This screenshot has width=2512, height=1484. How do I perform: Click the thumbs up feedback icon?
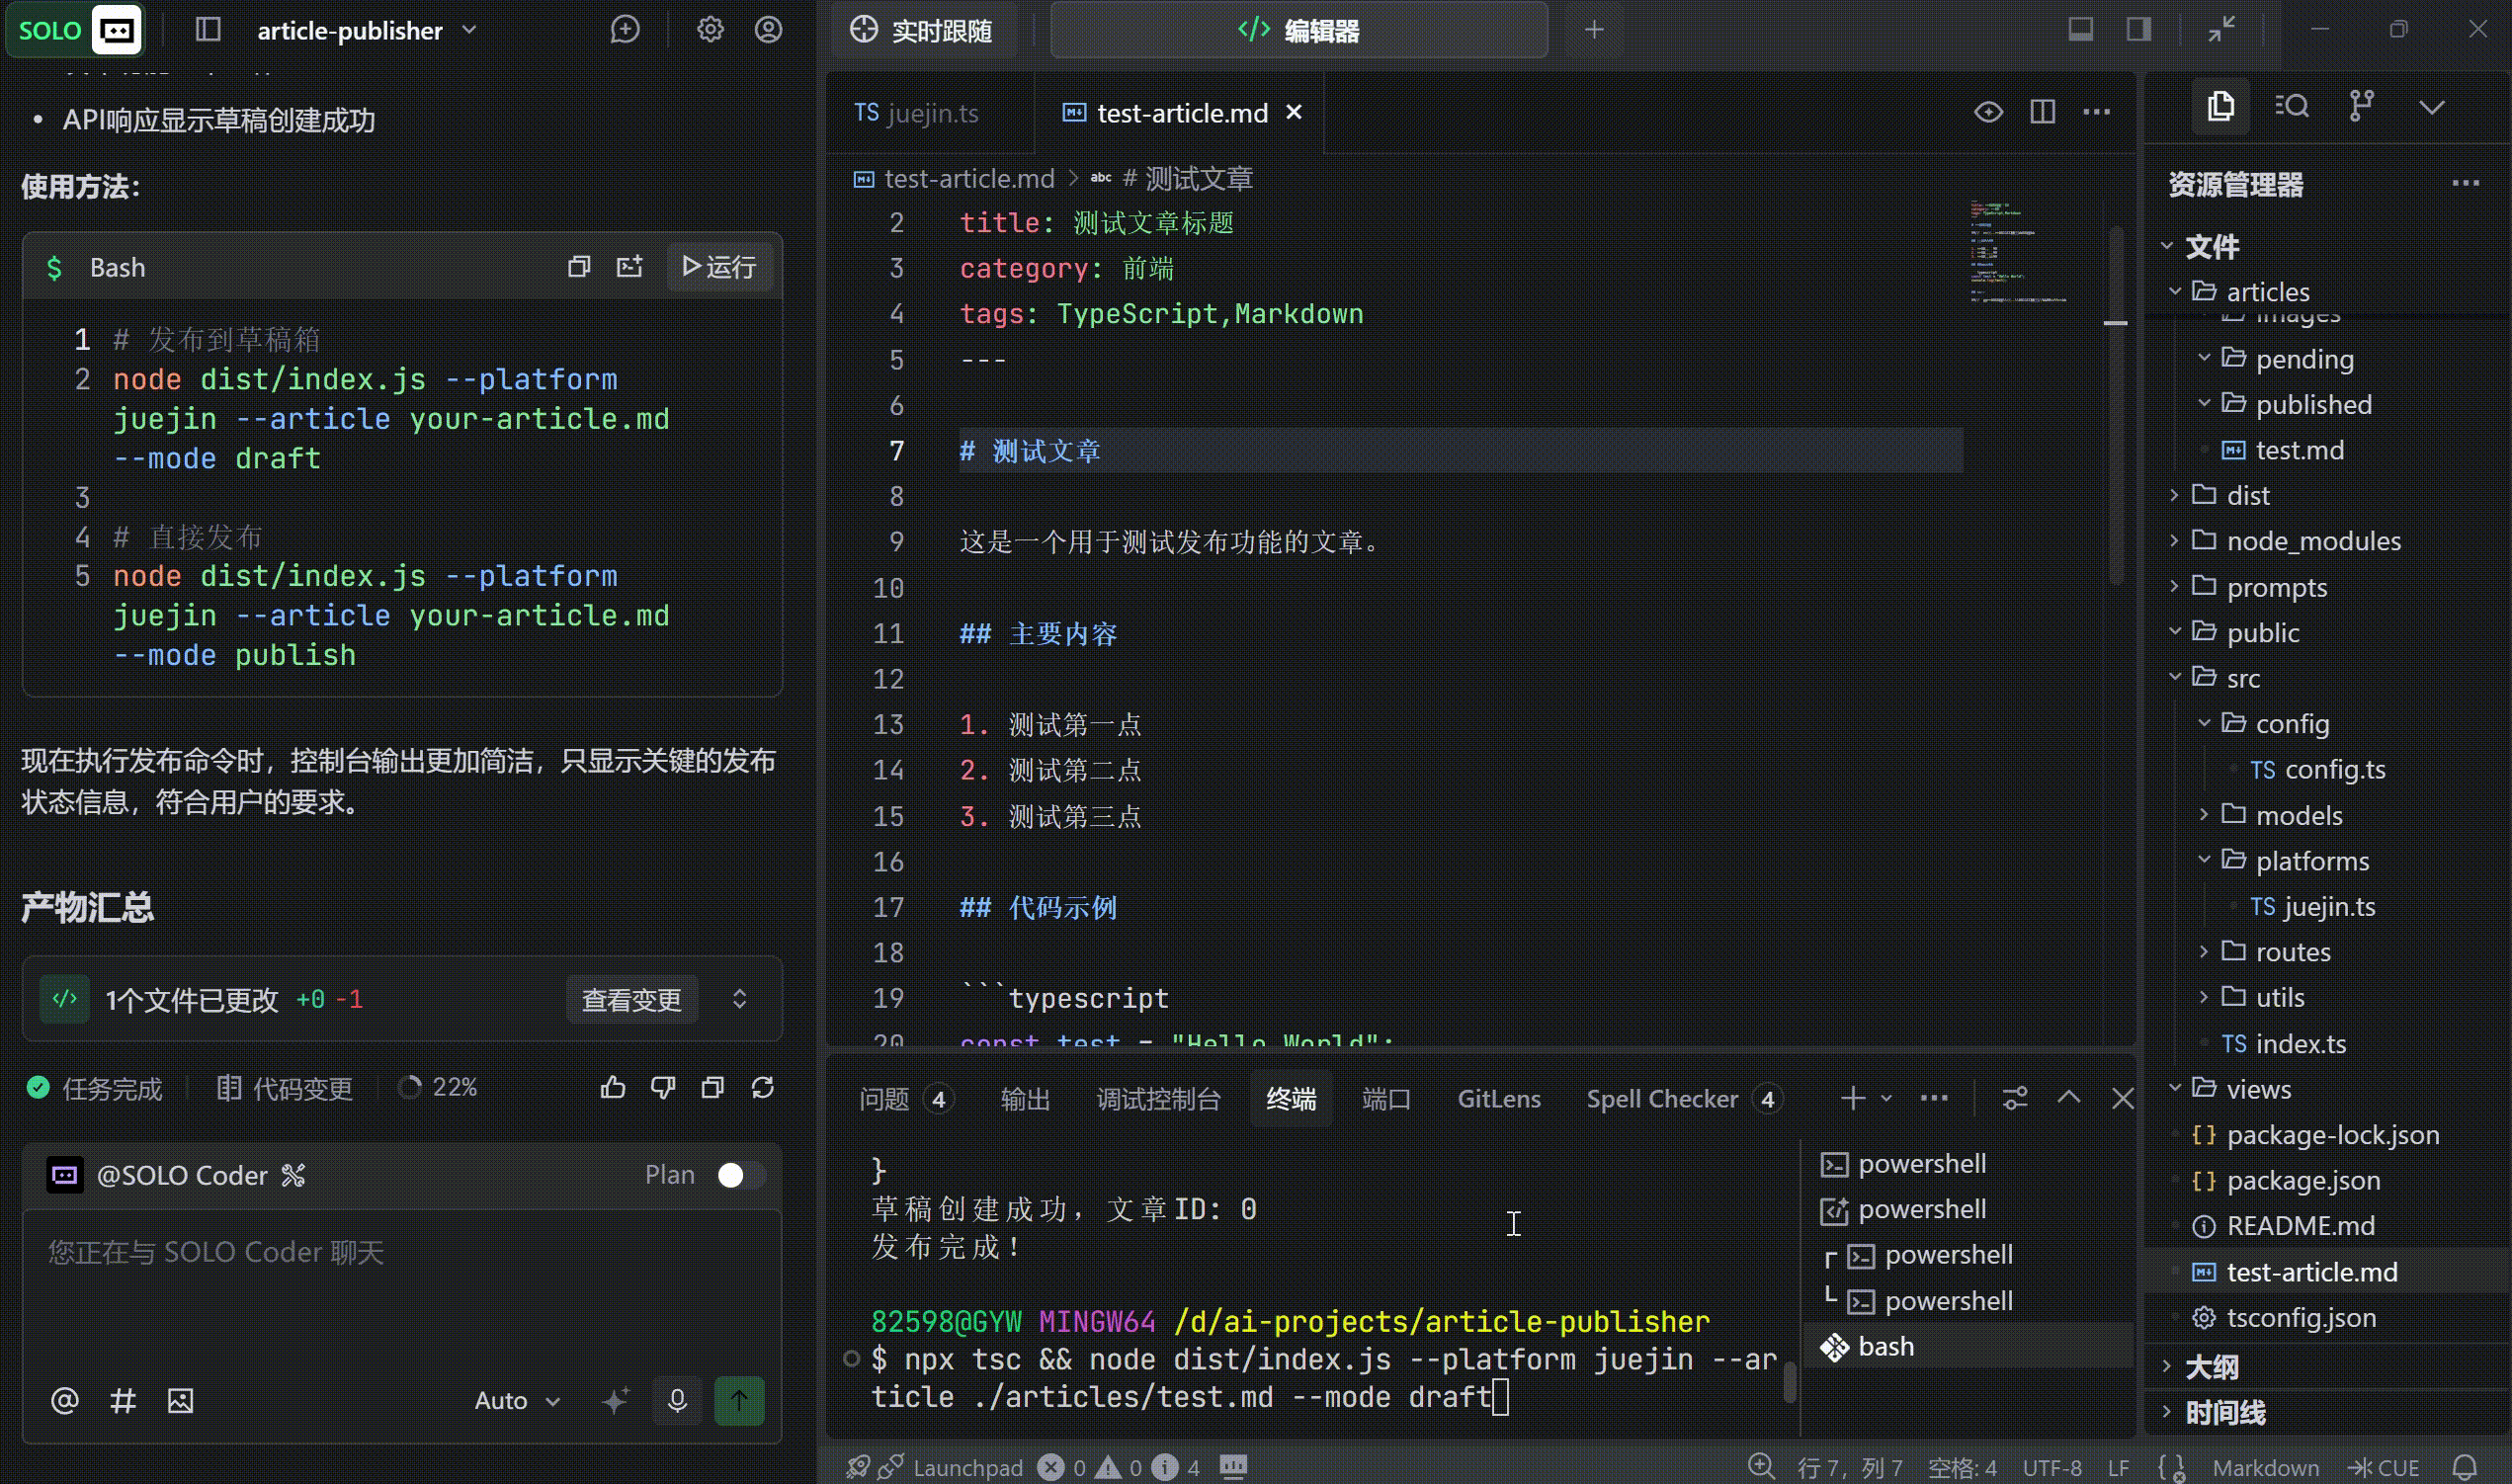coord(613,1088)
